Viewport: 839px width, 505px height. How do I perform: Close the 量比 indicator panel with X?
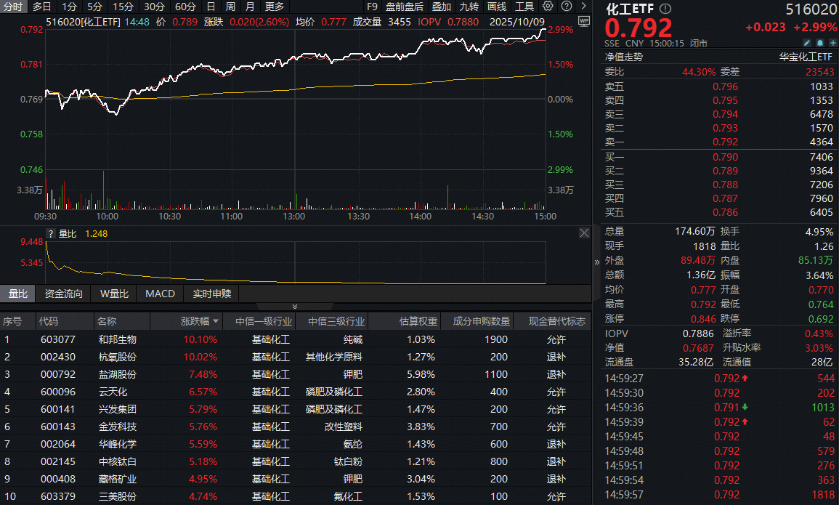click(x=584, y=233)
